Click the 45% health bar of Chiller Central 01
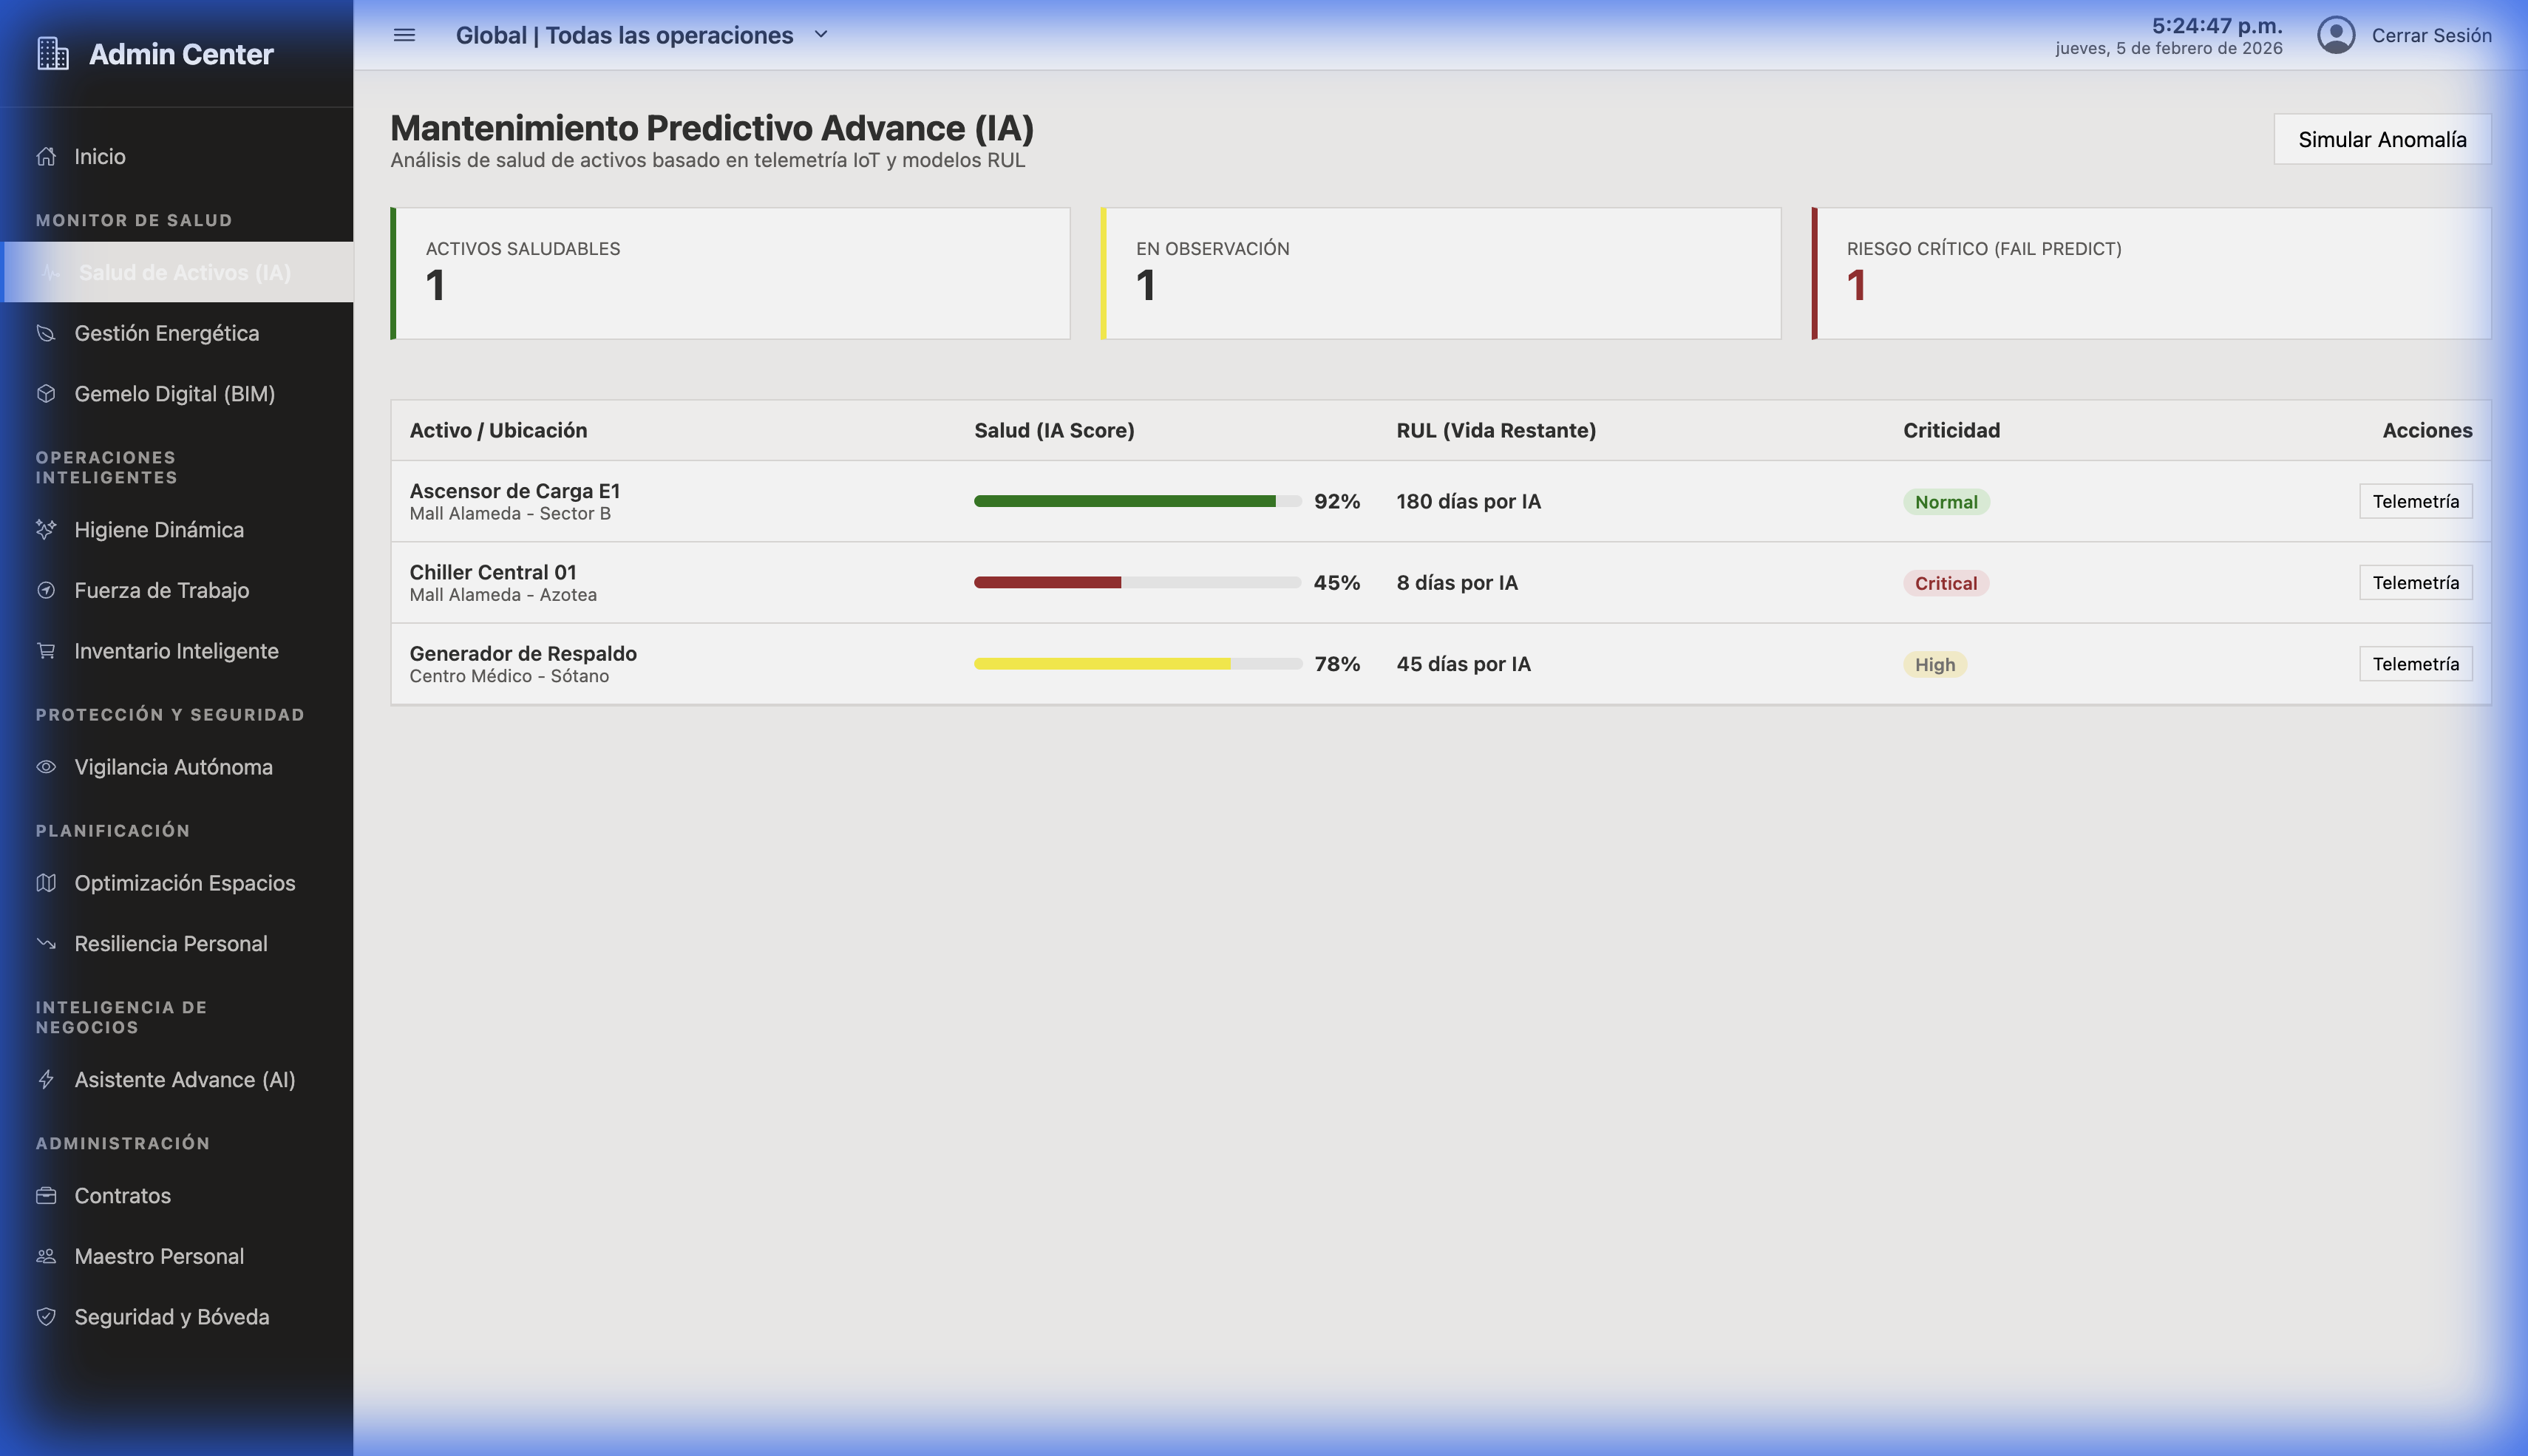This screenshot has width=2528, height=1456. tap(1135, 582)
